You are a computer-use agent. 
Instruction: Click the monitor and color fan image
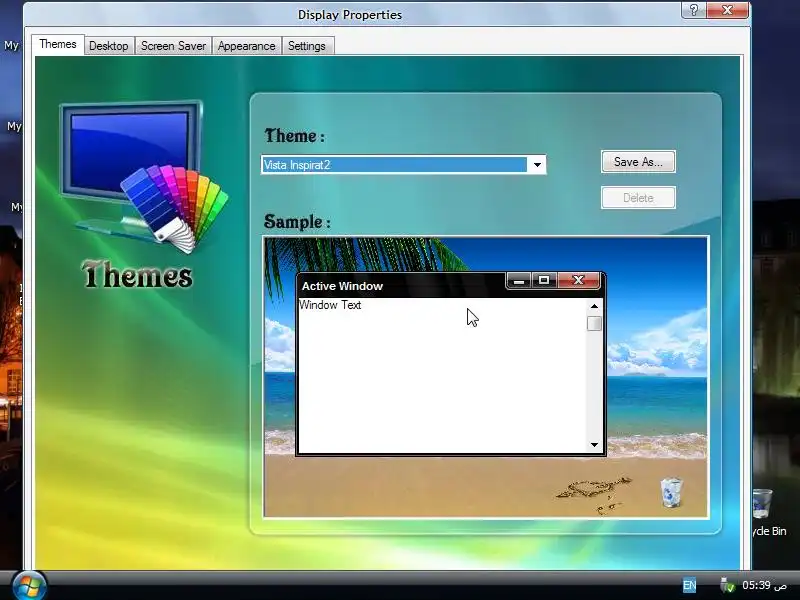click(144, 177)
